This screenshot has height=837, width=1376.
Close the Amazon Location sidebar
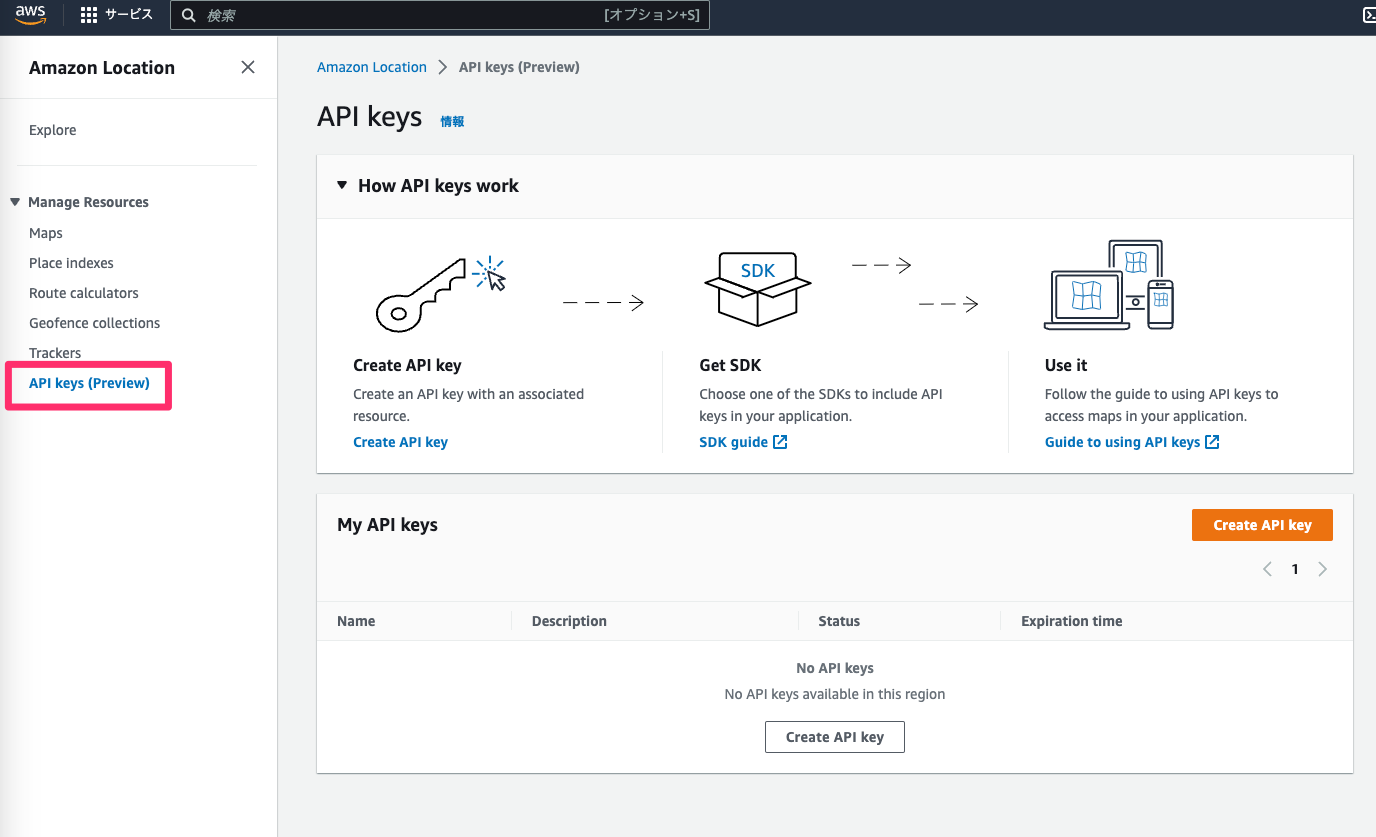(x=248, y=67)
